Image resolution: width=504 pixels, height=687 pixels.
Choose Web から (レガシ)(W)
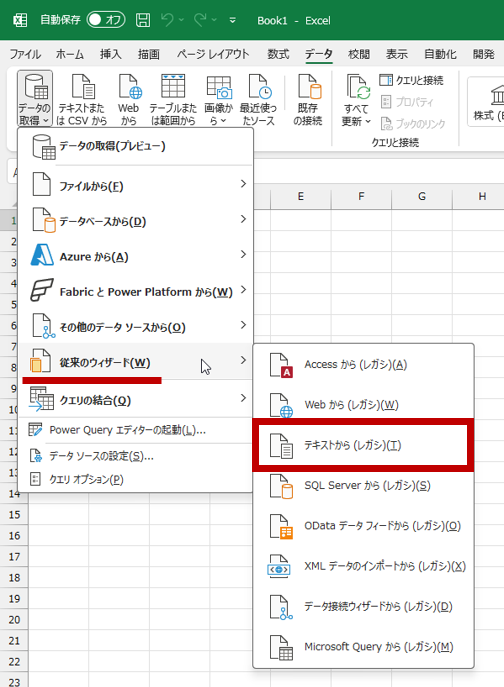363,404
